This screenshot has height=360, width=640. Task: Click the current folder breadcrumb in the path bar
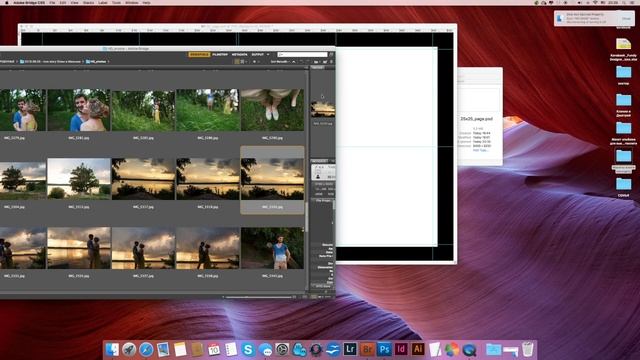click(x=97, y=62)
